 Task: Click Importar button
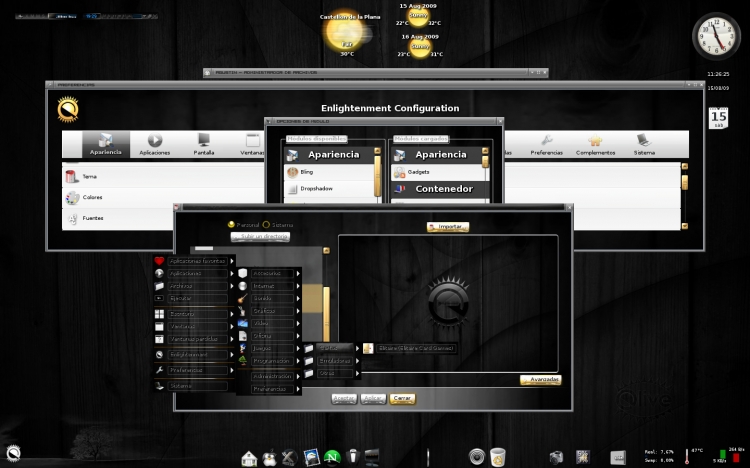click(x=448, y=227)
